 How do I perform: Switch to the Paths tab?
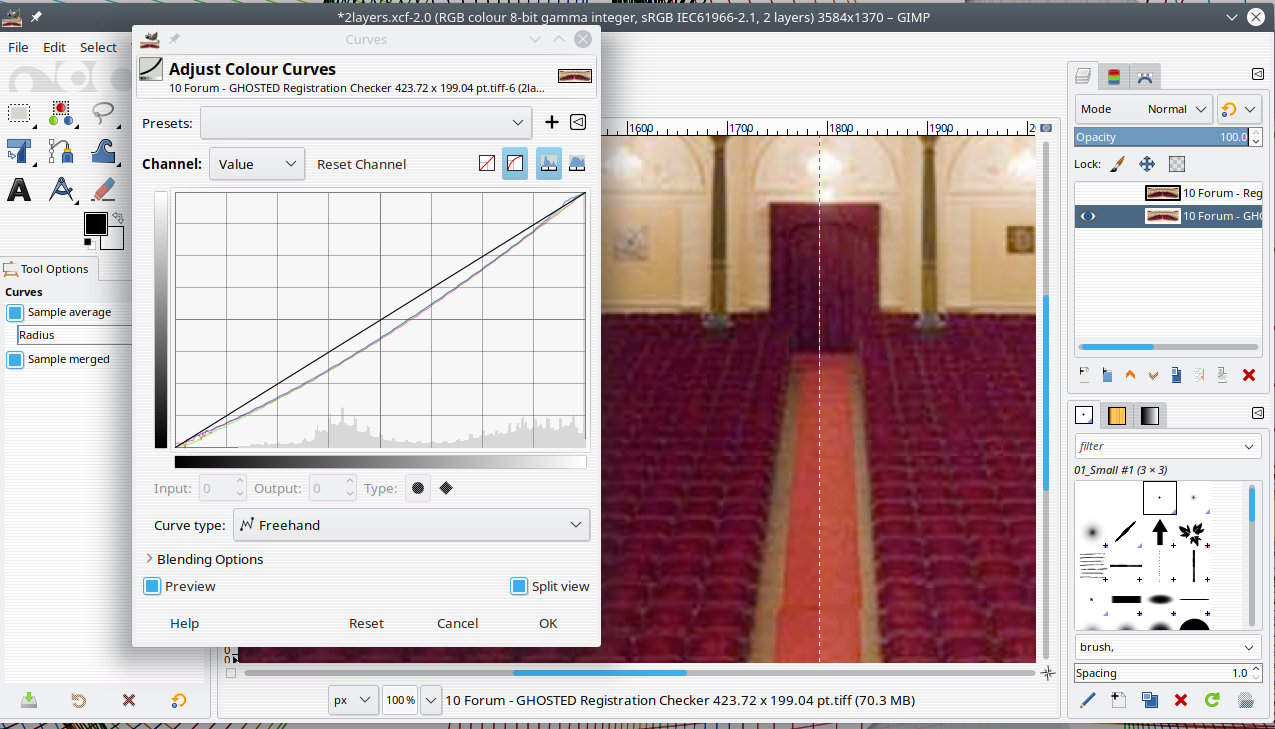[x=1145, y=76]
